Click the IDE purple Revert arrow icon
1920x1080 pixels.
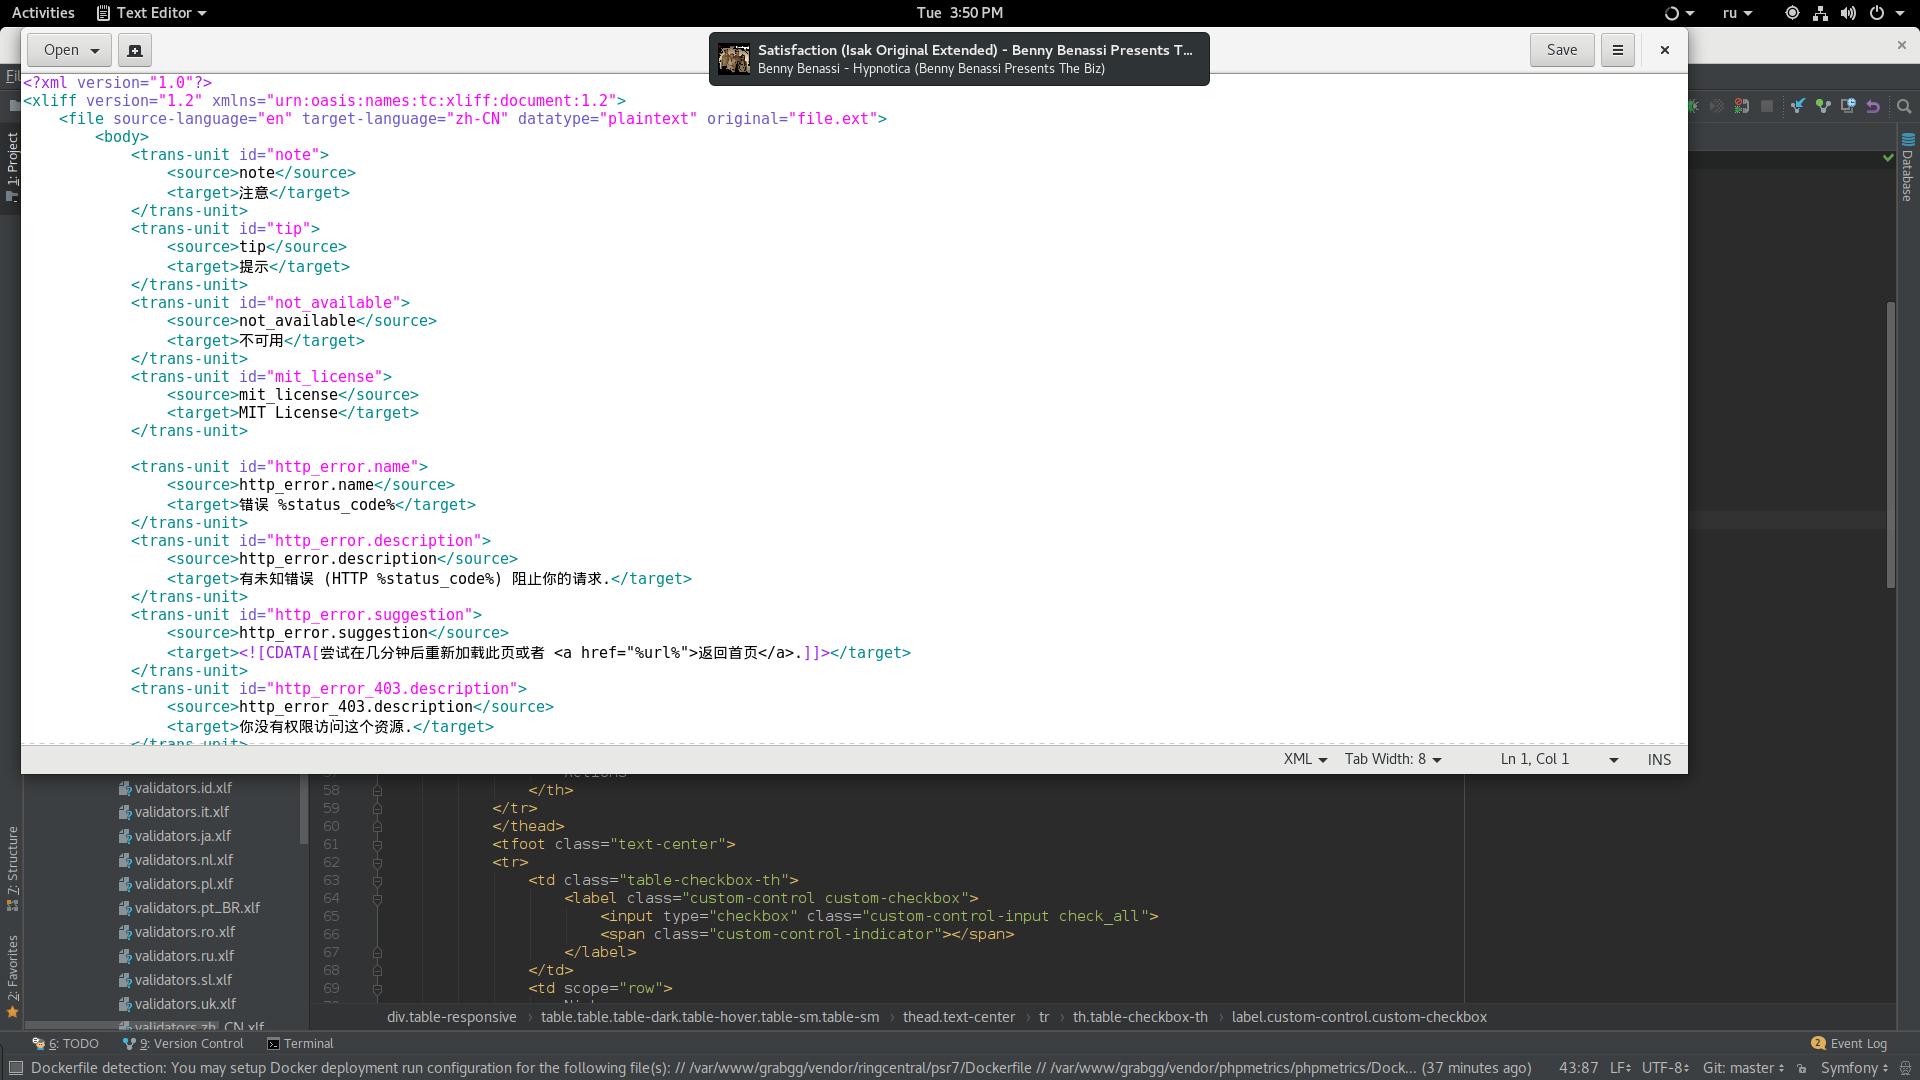[x=1873, y=106]
